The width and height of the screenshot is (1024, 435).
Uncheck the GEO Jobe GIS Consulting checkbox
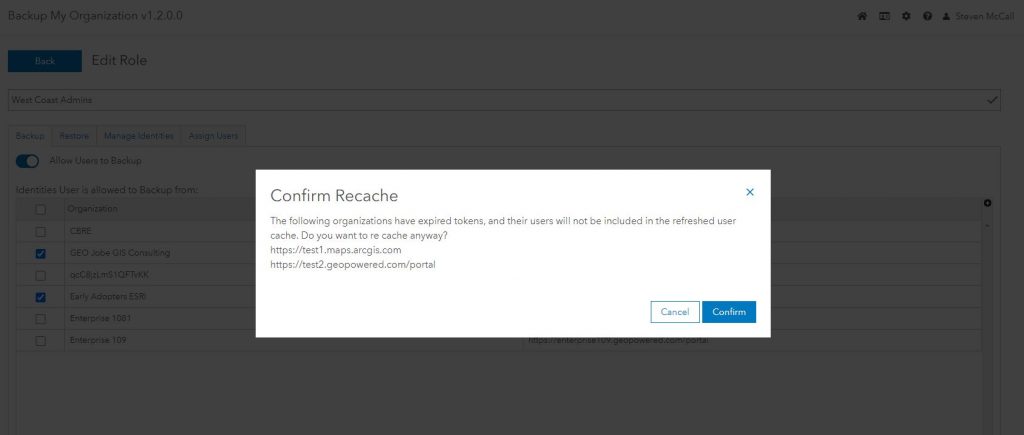(x=41, y=254)
